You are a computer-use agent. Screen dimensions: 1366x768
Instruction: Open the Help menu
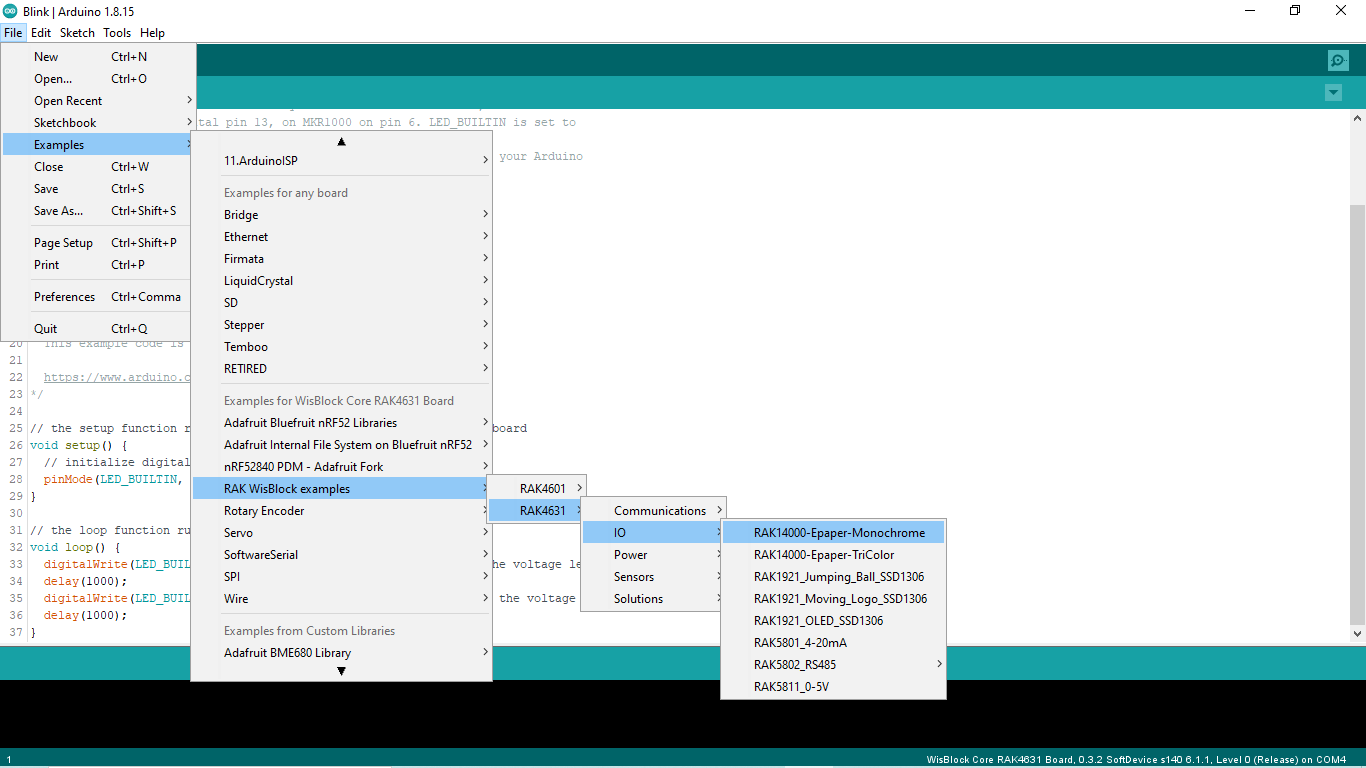[x=152, y=33]
